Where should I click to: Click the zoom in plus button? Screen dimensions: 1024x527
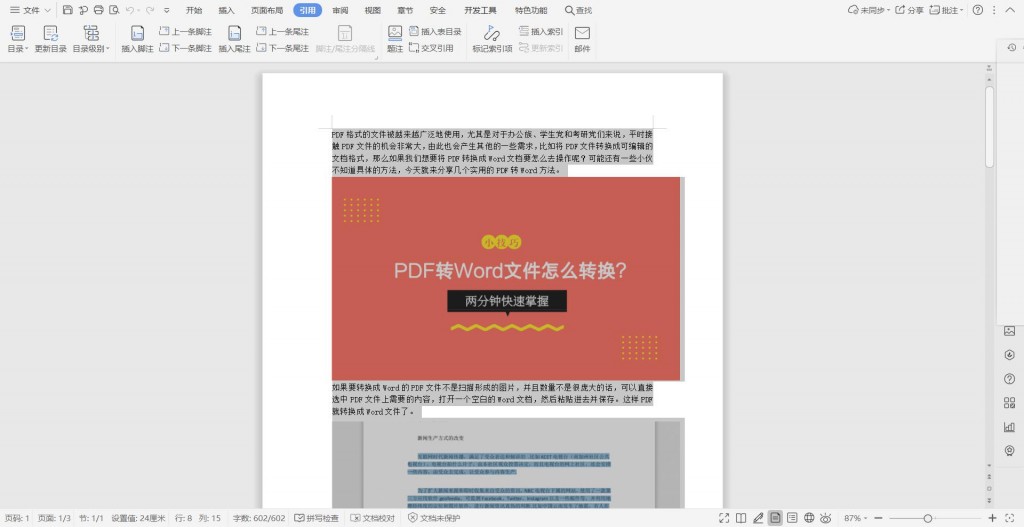pyautogui.click(x=993, y=518)
